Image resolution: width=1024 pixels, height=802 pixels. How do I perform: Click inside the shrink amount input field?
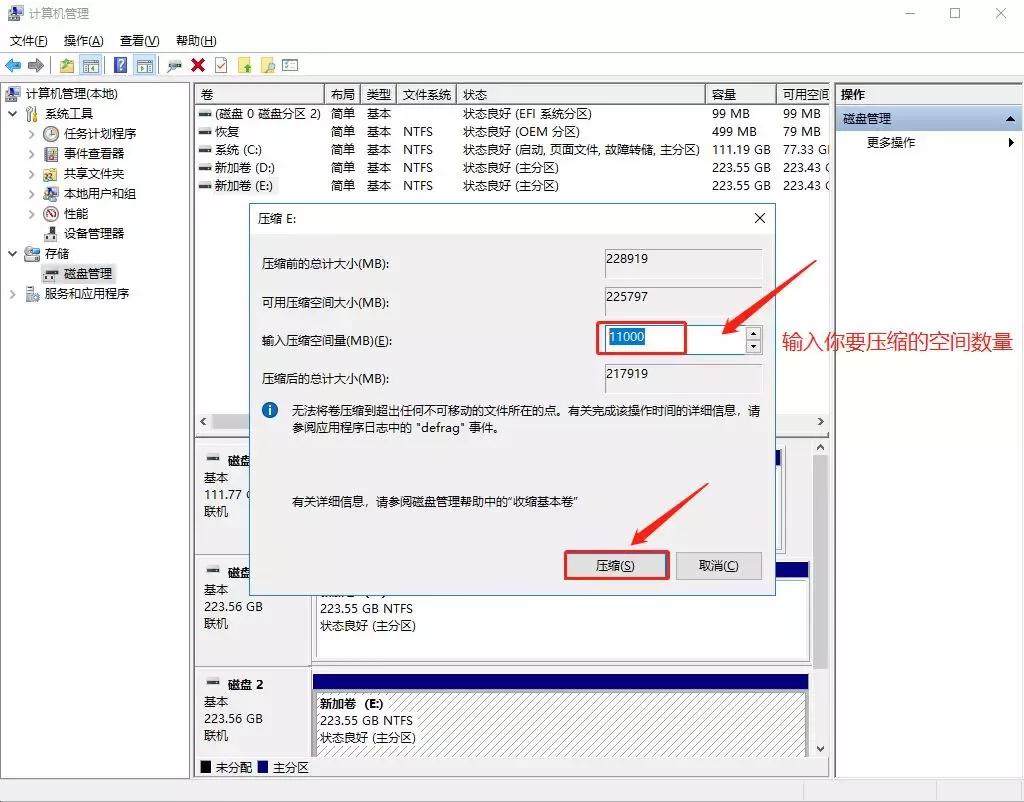pos(640,339)
